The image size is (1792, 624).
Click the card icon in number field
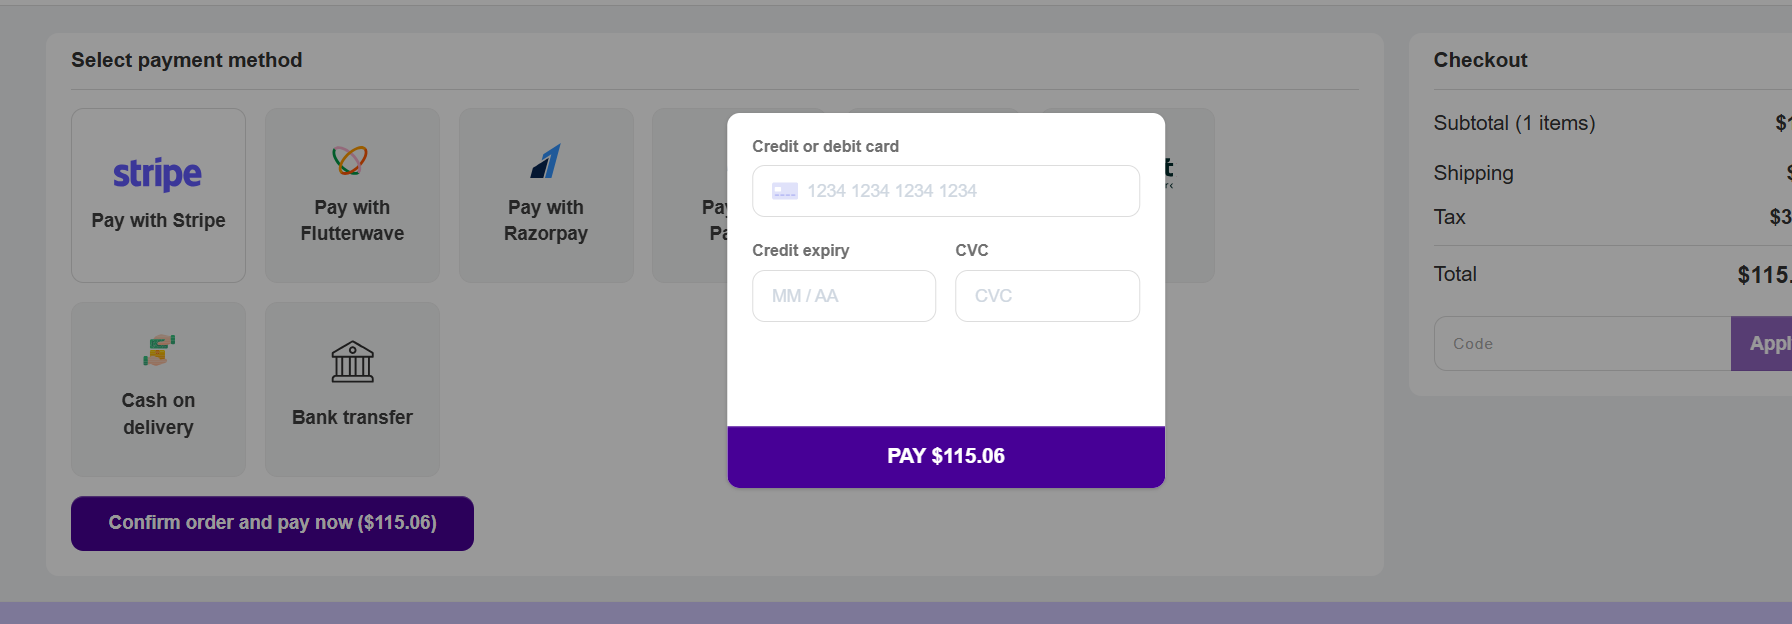point(785,191)
